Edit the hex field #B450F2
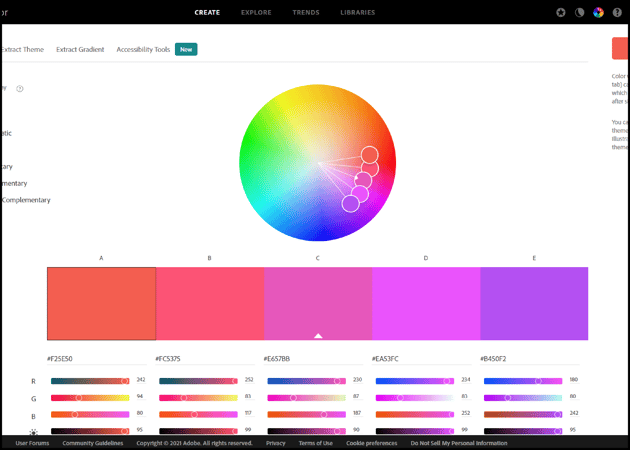The width and height of the screenshot is (630, 450). (x=530, y=359)
